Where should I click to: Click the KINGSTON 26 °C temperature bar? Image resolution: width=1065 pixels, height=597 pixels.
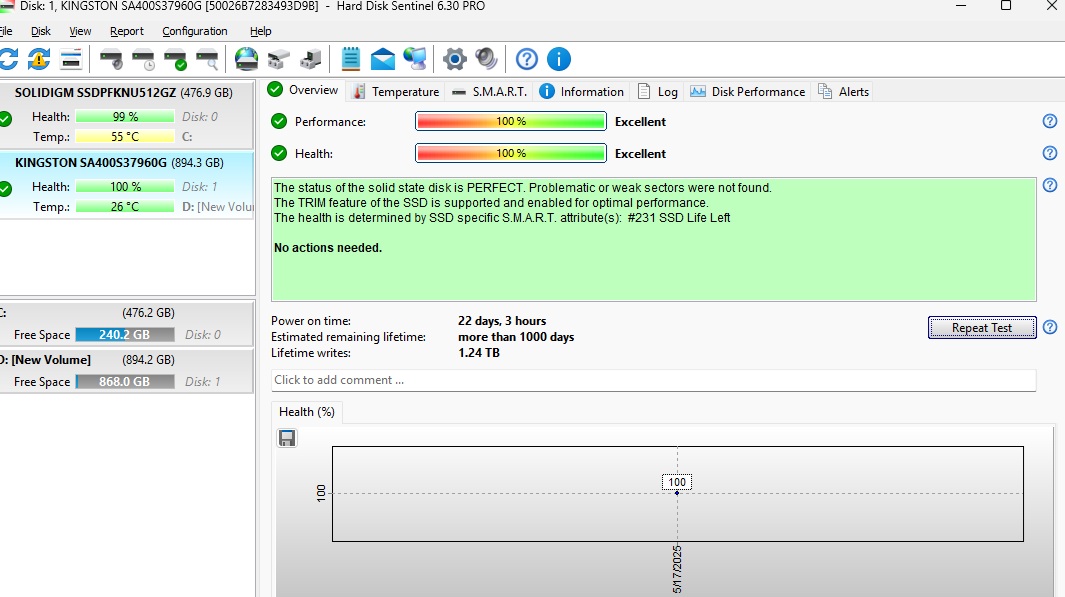point(125,206)
